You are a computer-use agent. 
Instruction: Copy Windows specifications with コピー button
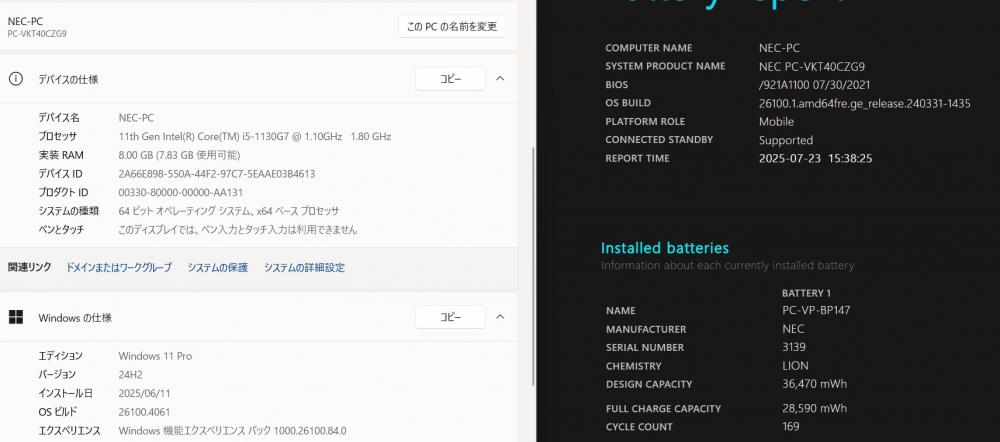(x=450, y=317)
